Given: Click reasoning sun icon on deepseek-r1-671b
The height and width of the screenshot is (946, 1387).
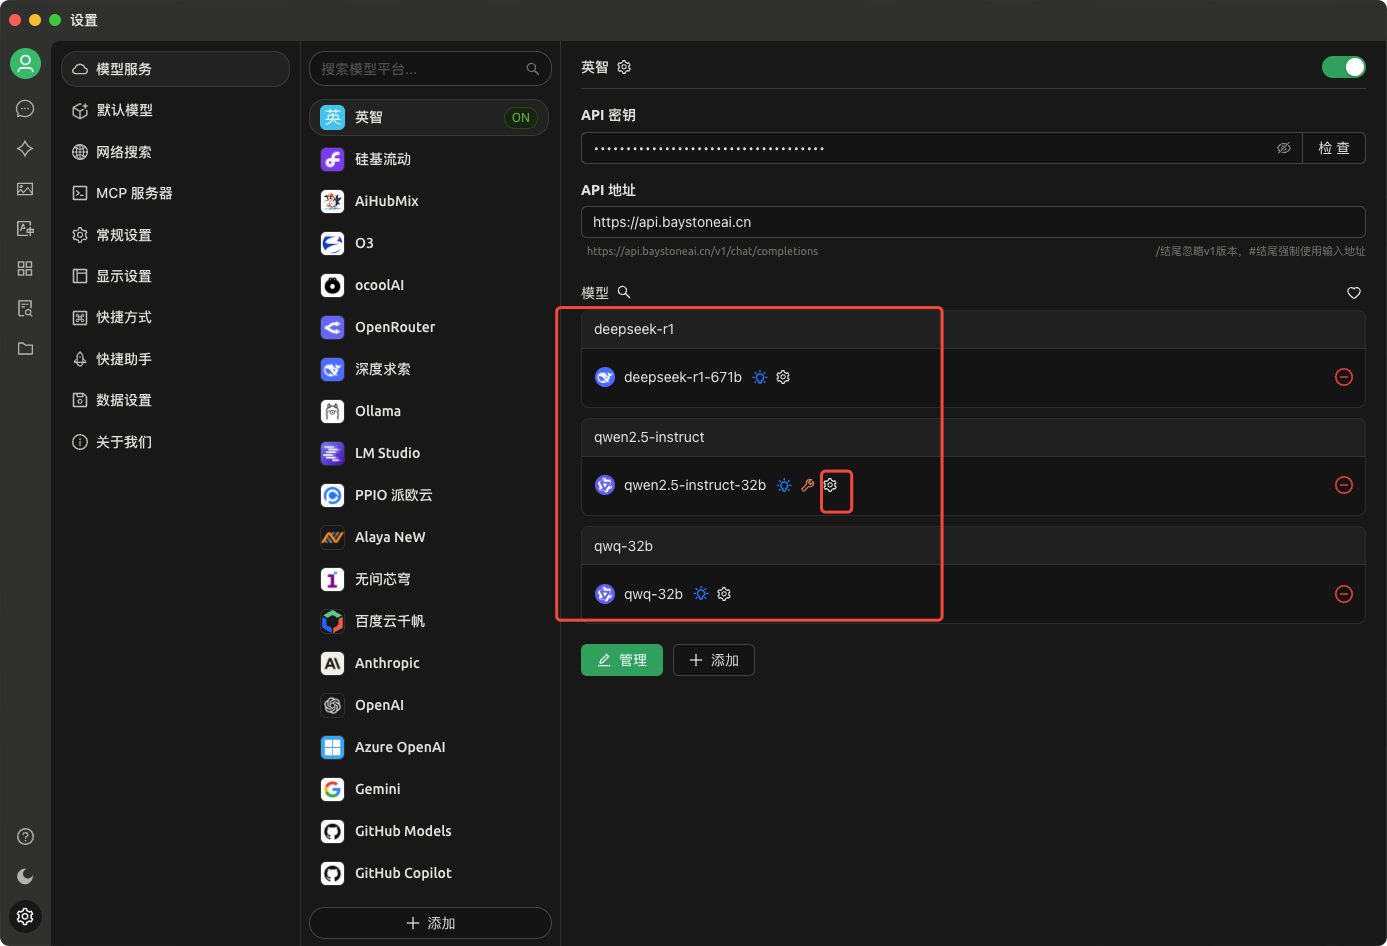Looking at the screenshot, I should tap(760, 377).
